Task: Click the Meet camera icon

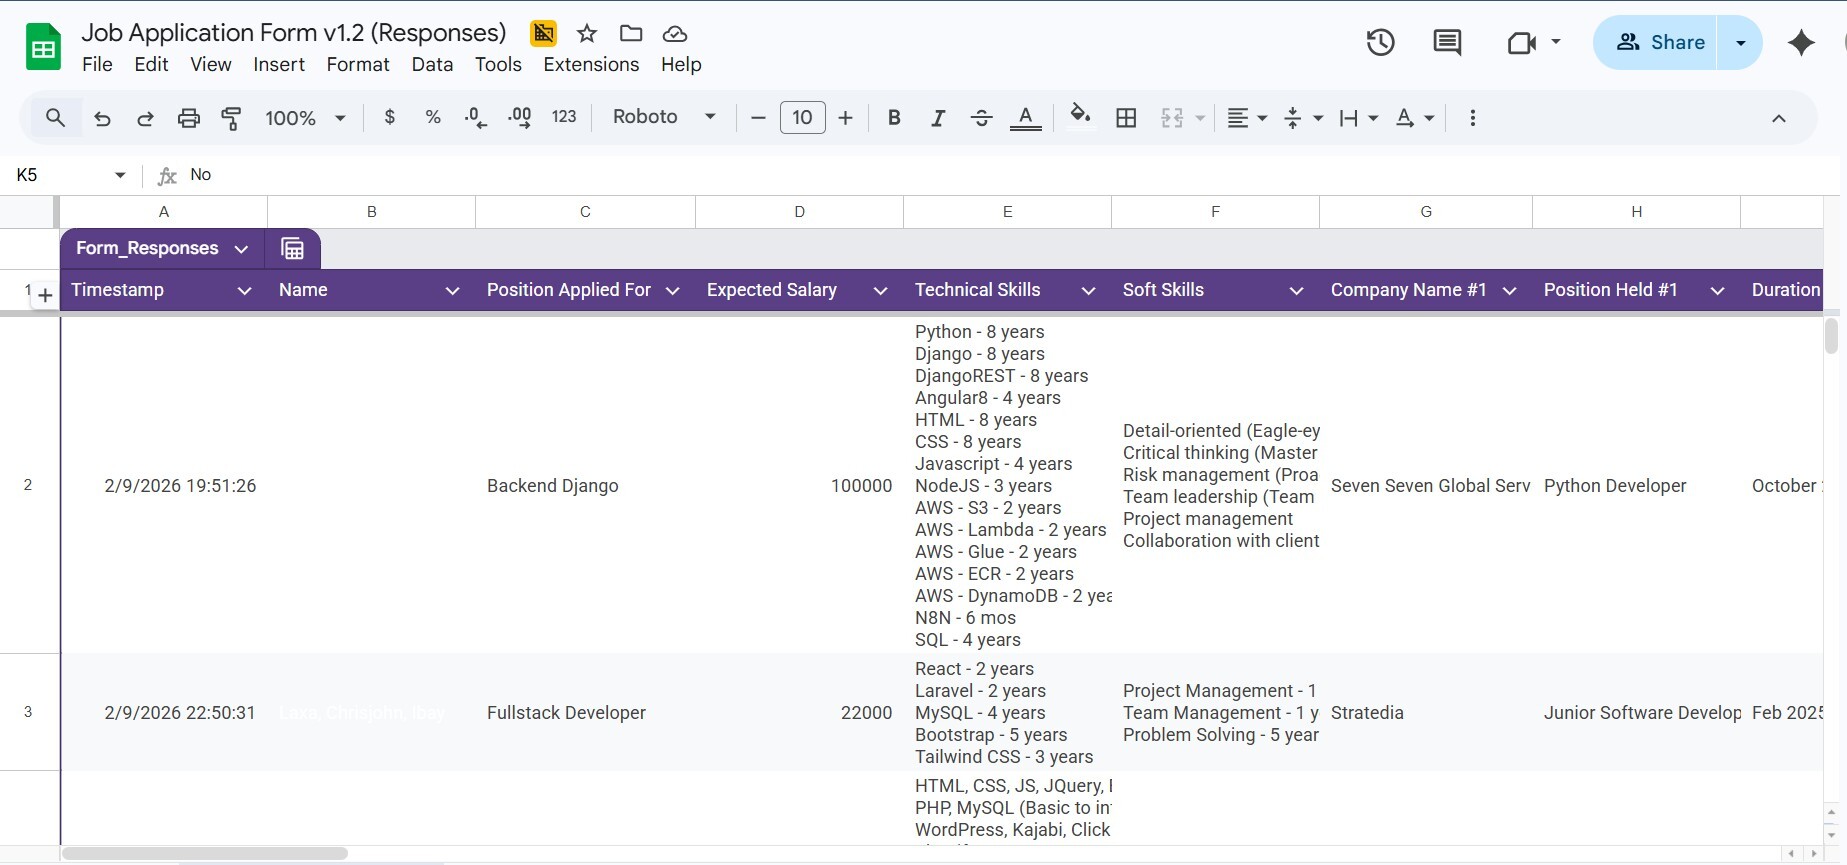Action: 1521,42
